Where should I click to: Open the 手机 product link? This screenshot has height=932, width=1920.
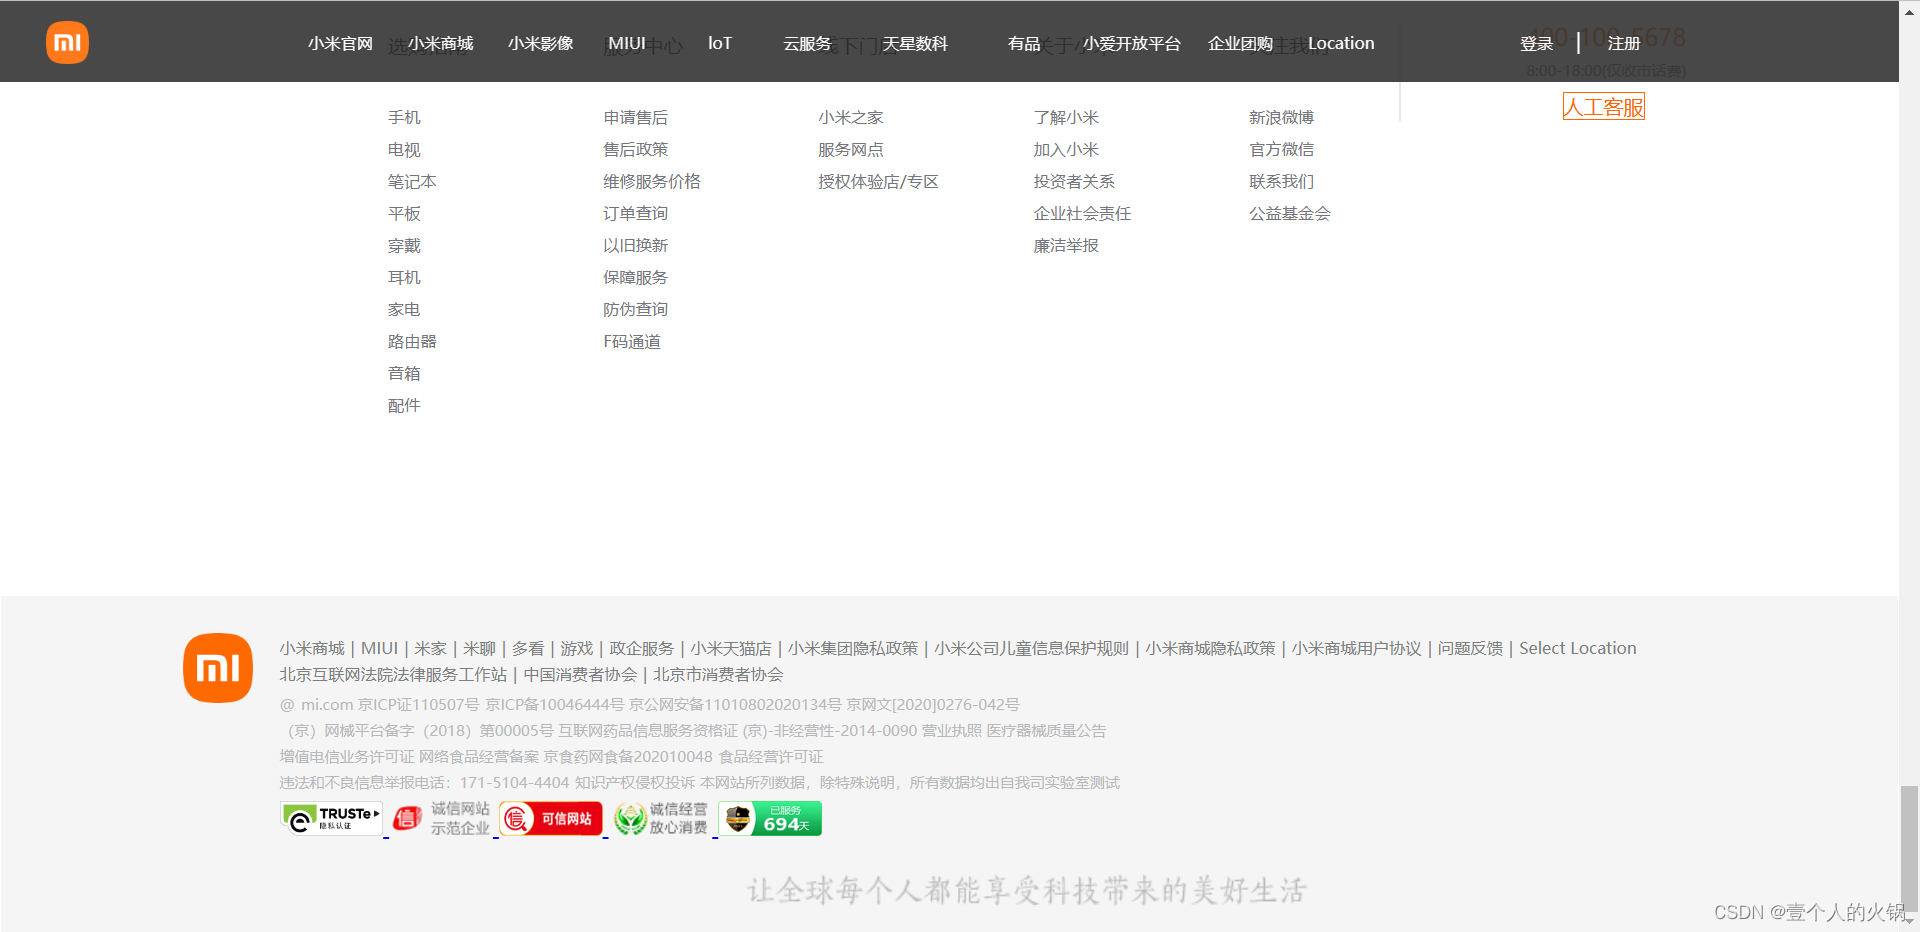point(404,118)
